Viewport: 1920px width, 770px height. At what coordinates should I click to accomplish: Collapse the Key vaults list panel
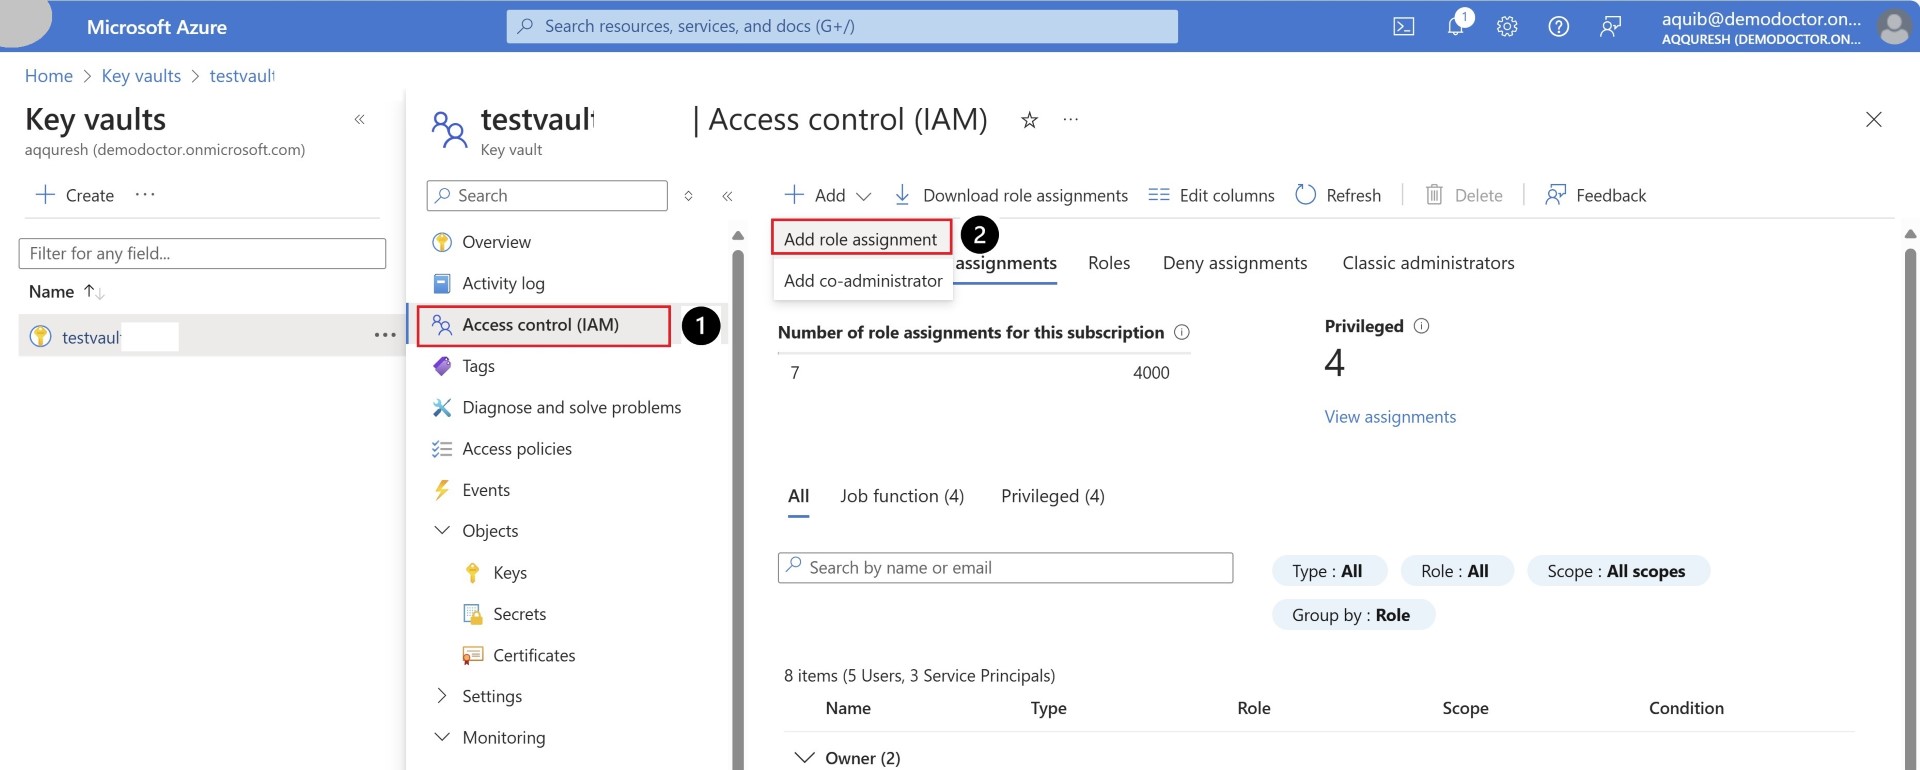tap(360, 120)
